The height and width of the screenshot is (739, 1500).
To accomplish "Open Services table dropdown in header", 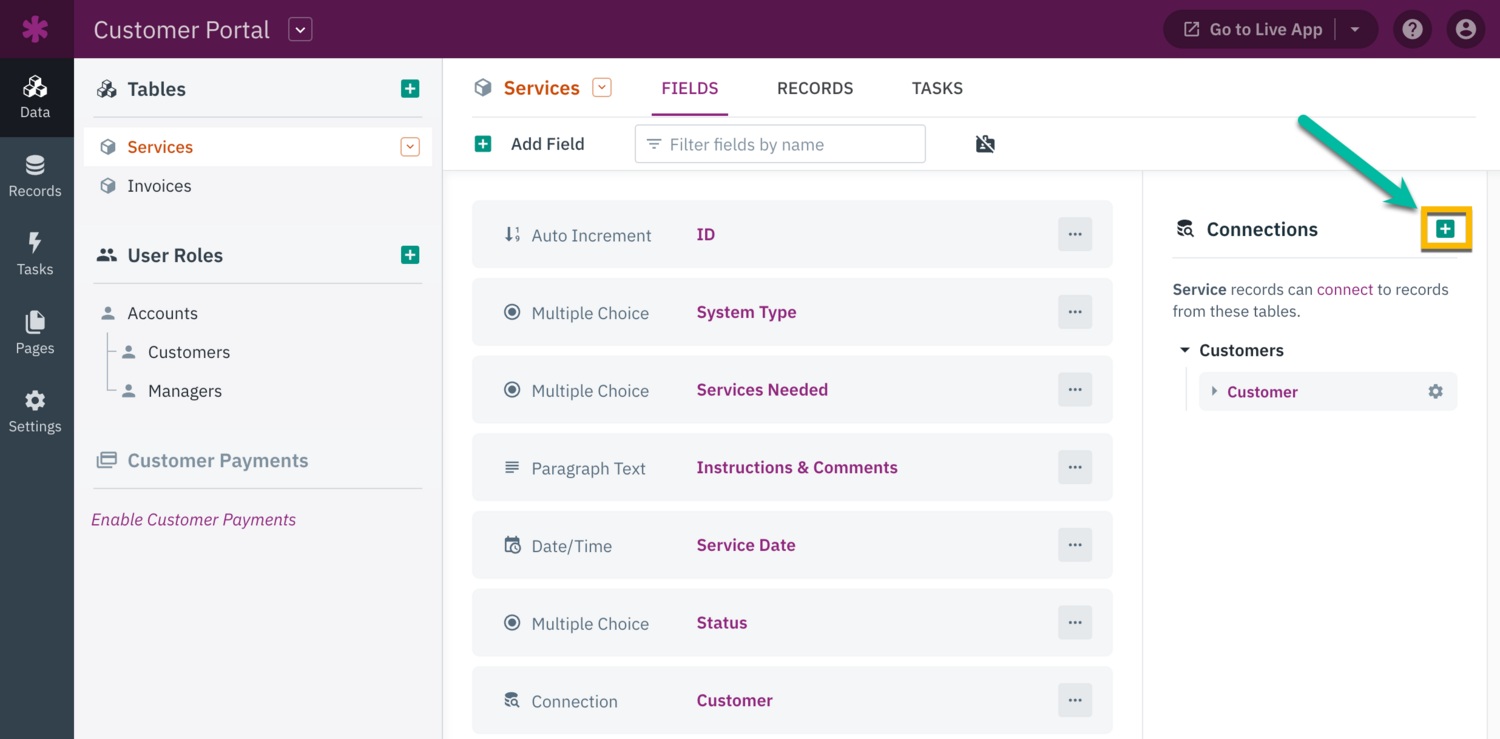I will pos(602,88).
